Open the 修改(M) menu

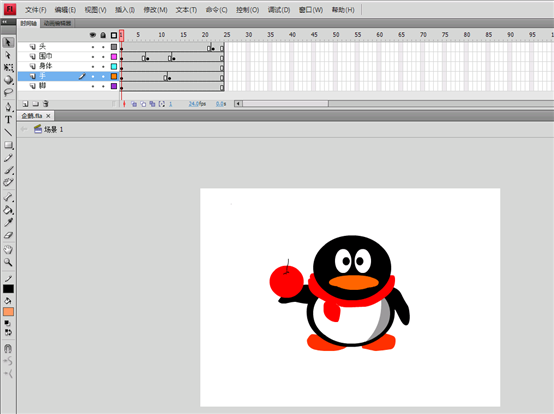click(155, 10)
